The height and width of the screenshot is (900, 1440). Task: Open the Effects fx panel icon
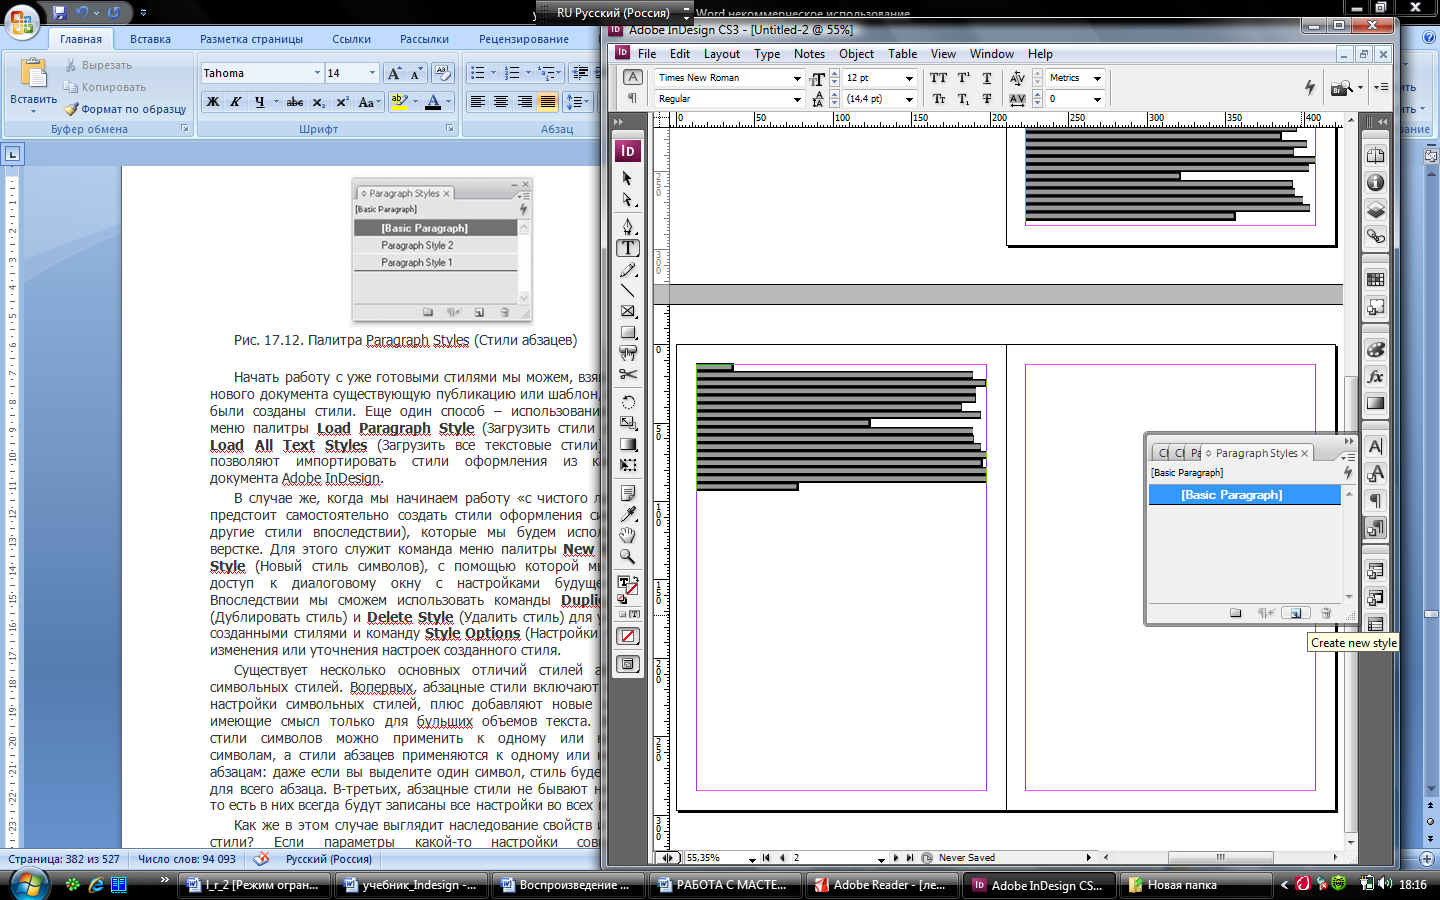tap(1376, 376)
